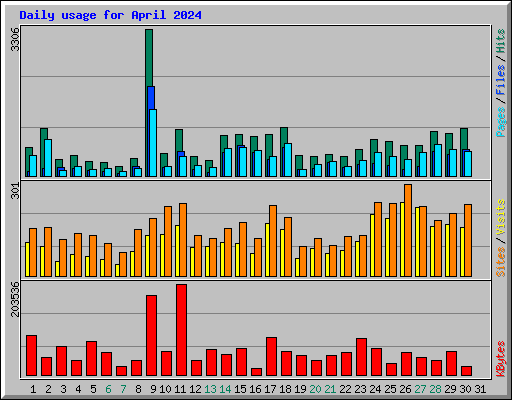Click the red KBytes bar for day 1
The height and width of the screenshot is (400, 512).
coord(31,356)
